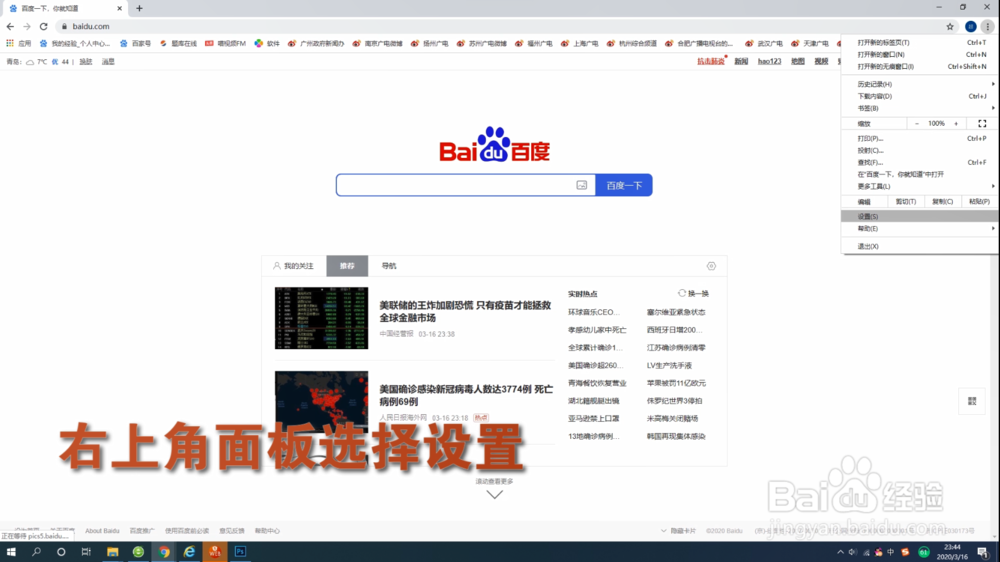This screenshot has height=562, width=1000.
Task: Select 设置(S) in the Chrome menu
Action: pyautogui.click(x=920, y=216)
